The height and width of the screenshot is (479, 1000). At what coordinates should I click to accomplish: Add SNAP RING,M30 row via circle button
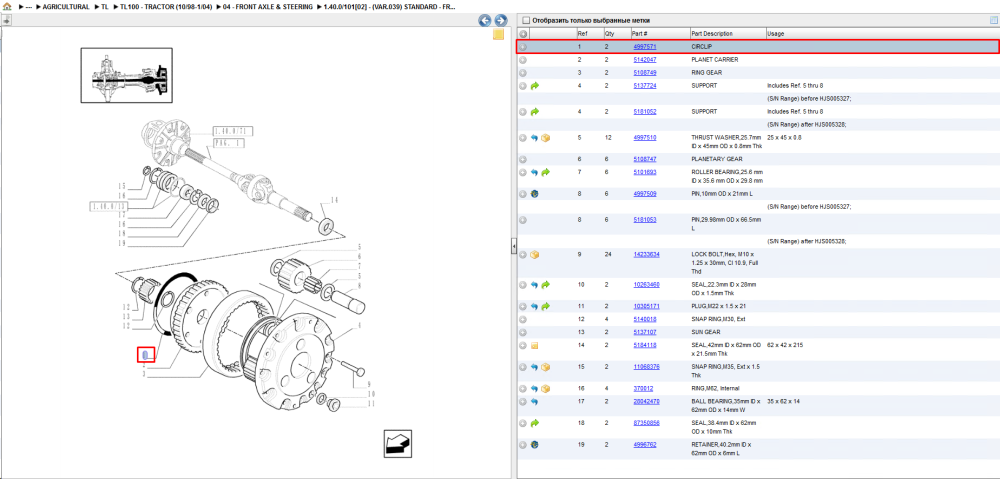pyautogui.click(x=523, y=320)
